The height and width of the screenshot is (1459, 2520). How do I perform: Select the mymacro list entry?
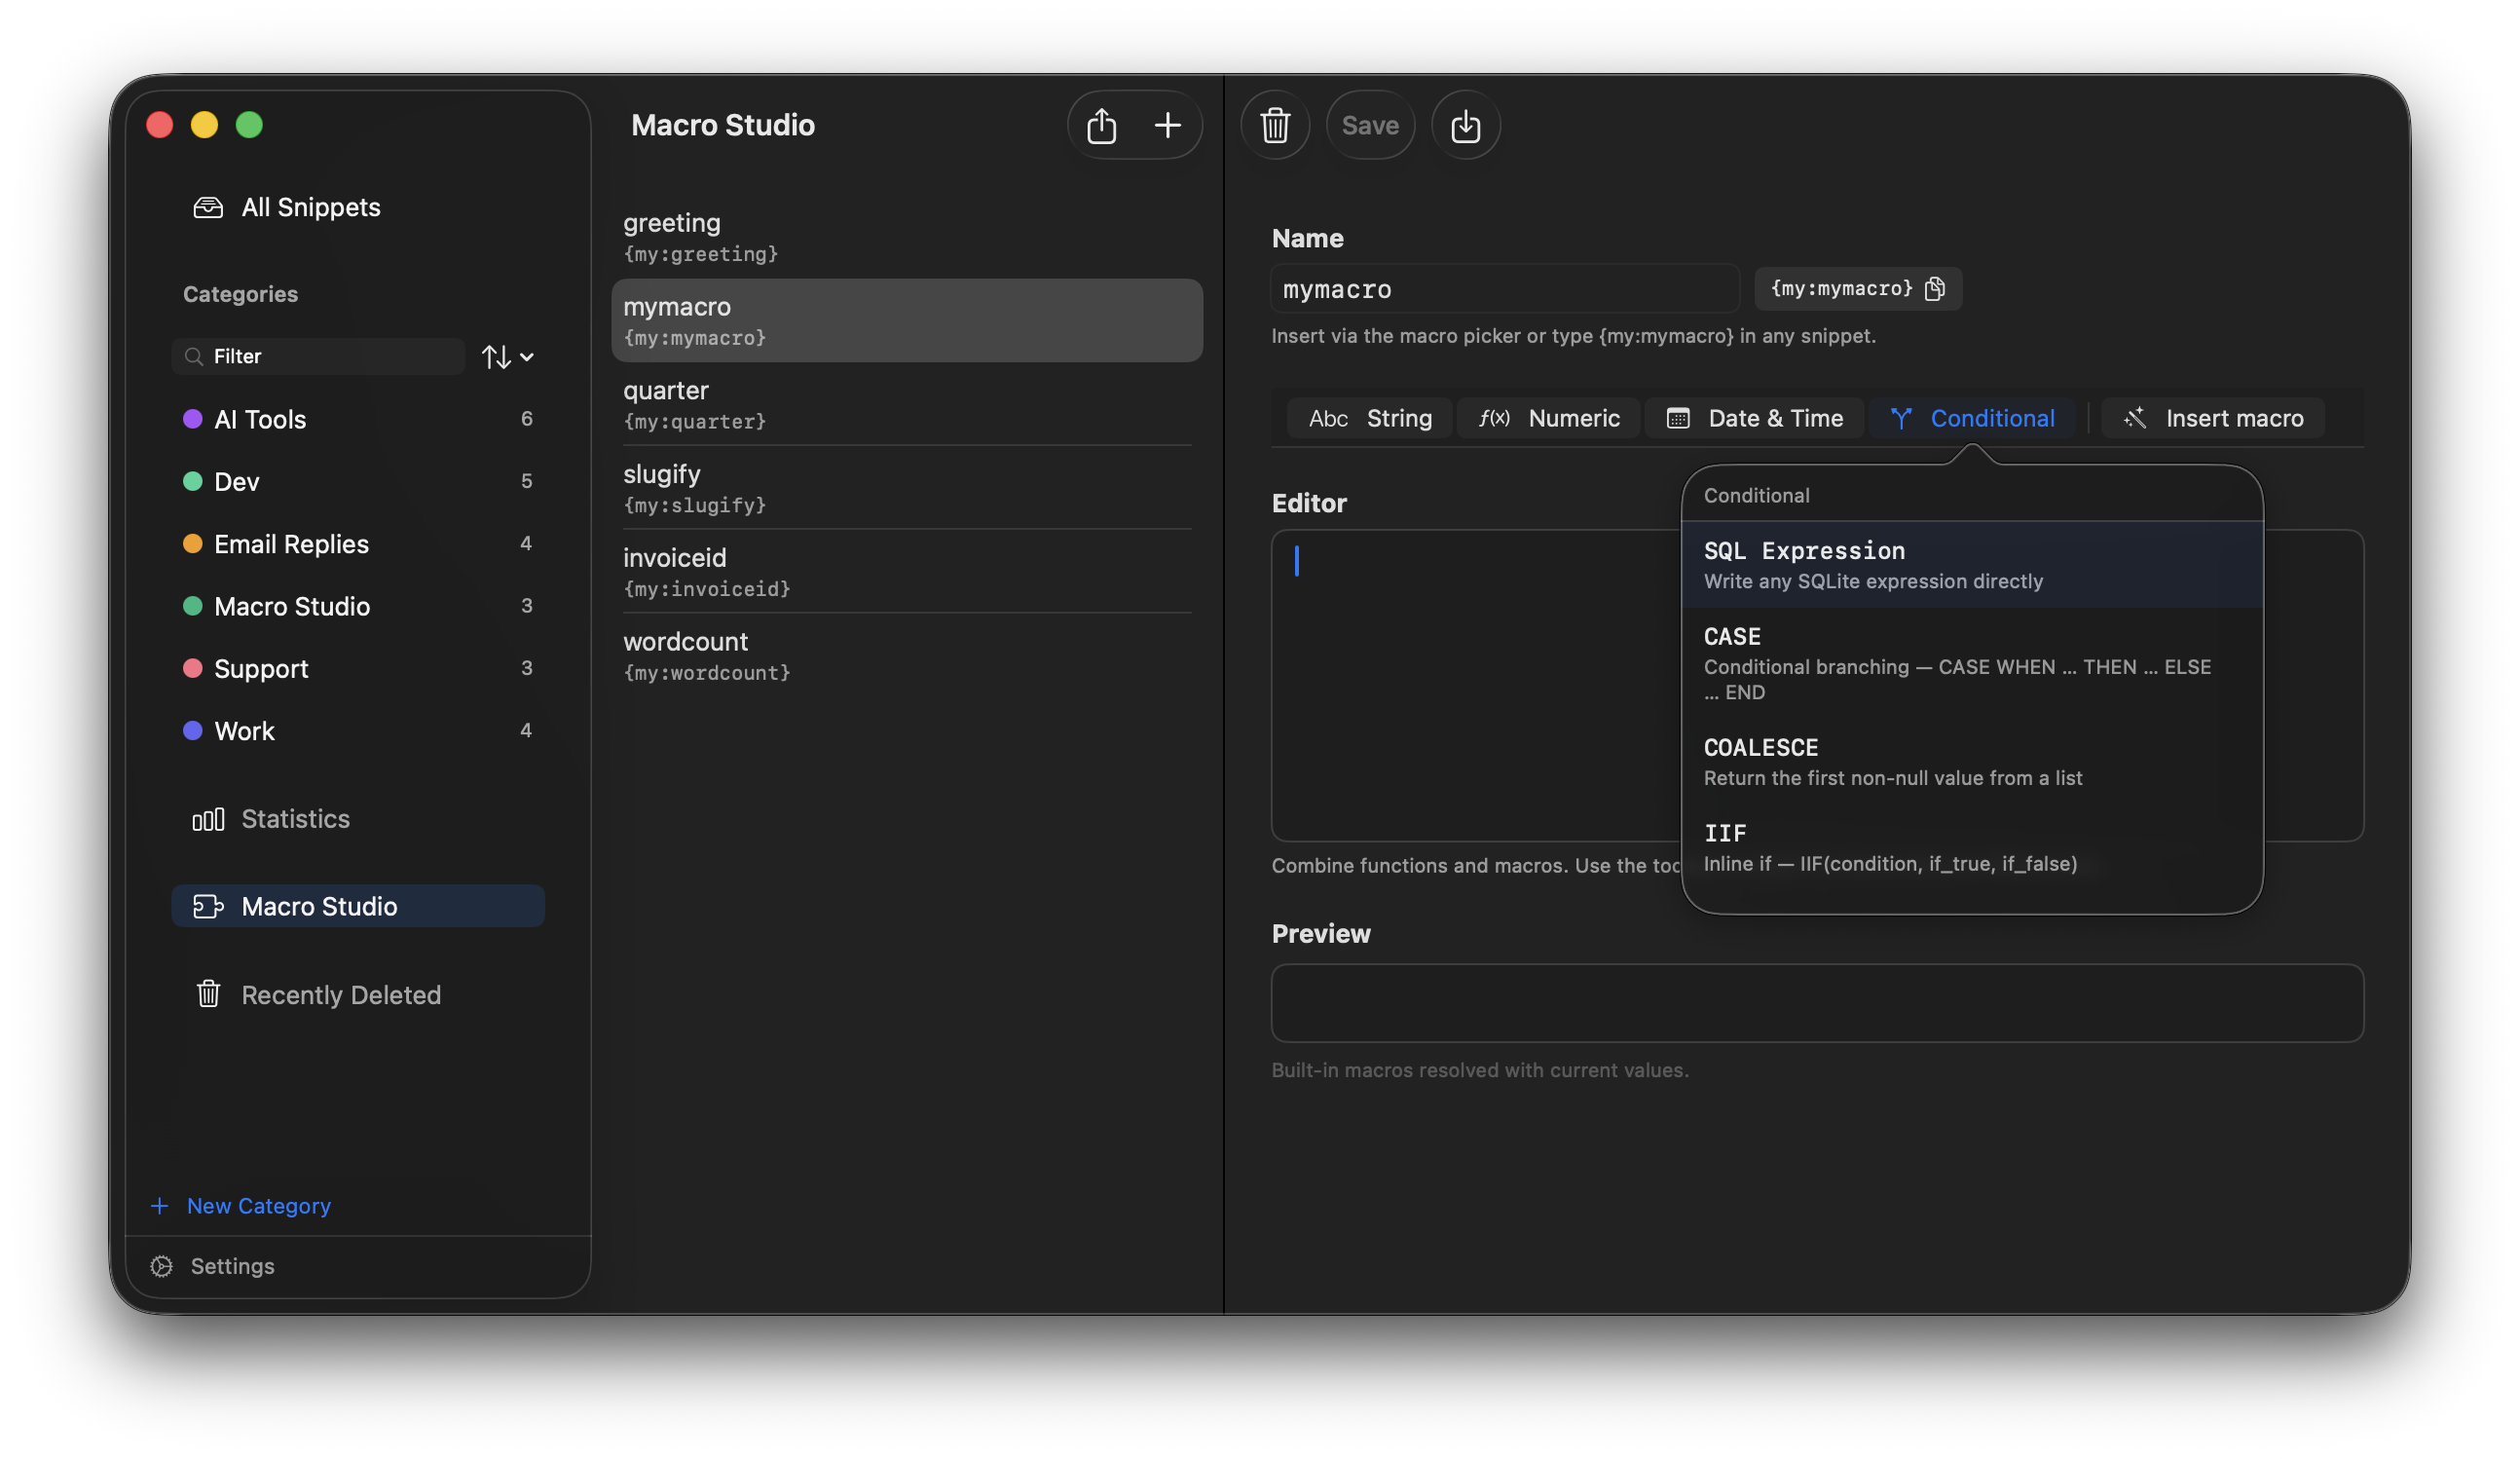pos(907,320)
